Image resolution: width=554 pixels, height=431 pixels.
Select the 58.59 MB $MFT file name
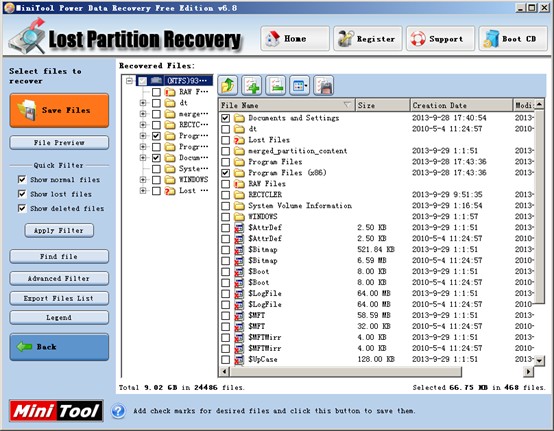point(257,315)
